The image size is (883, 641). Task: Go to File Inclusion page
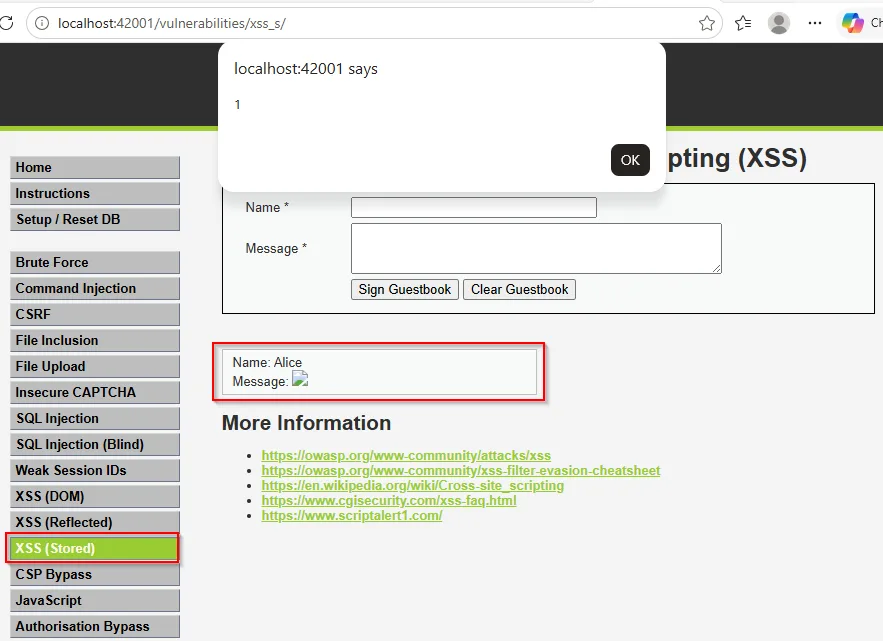pyautogui.click(x=95, y=340)
